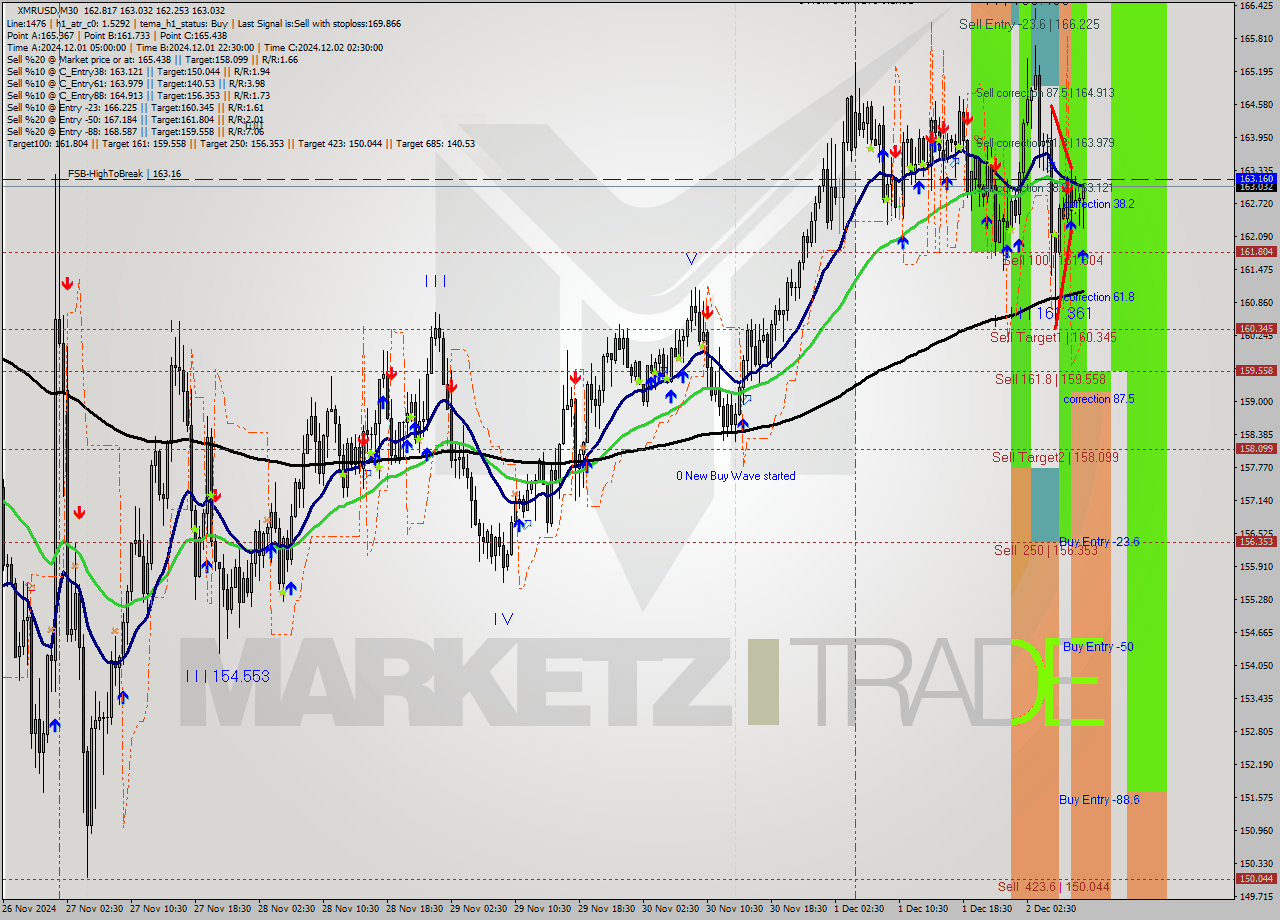Click the blue 'correction 87.5' label
Viewport: 1280px width, 920px height.
[1098, 399]
